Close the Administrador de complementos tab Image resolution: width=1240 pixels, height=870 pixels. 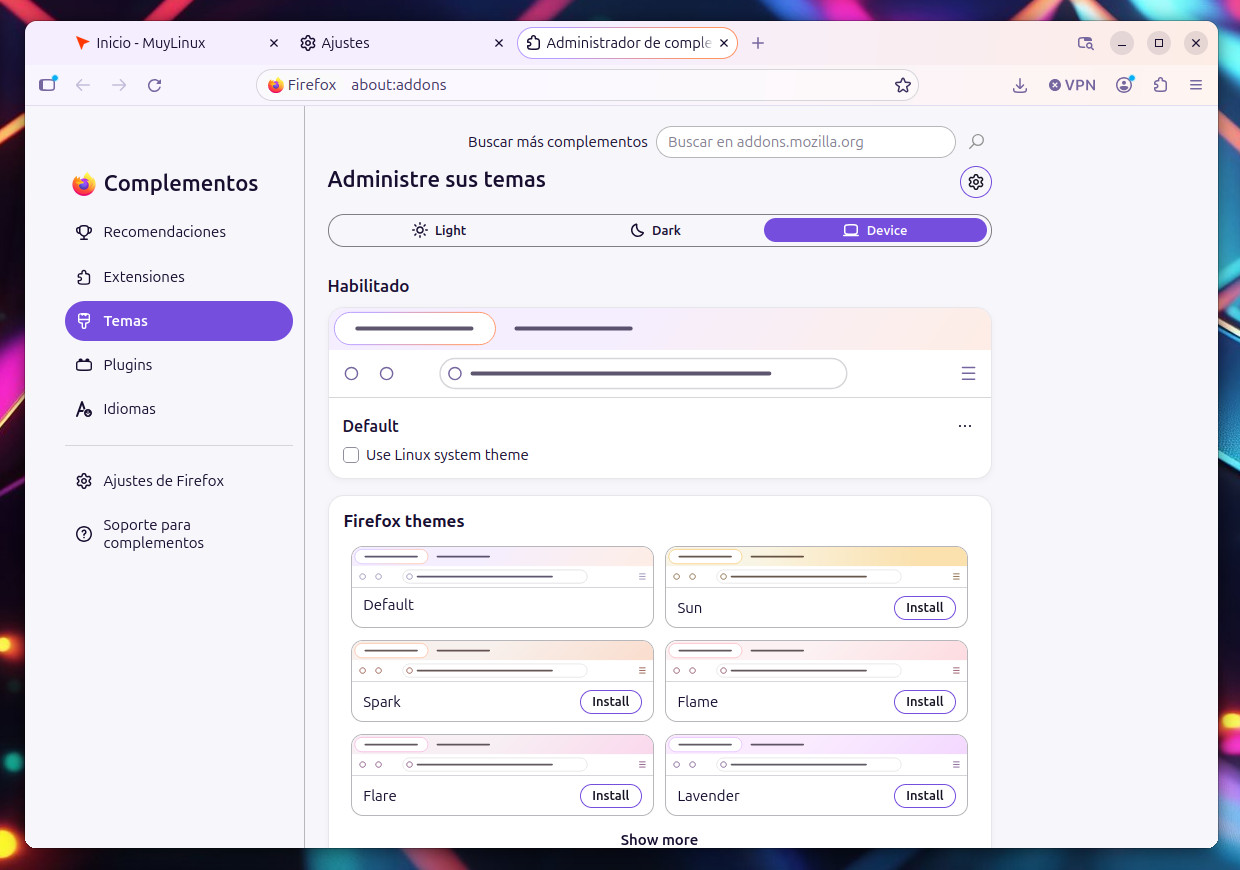click(724, 43)
